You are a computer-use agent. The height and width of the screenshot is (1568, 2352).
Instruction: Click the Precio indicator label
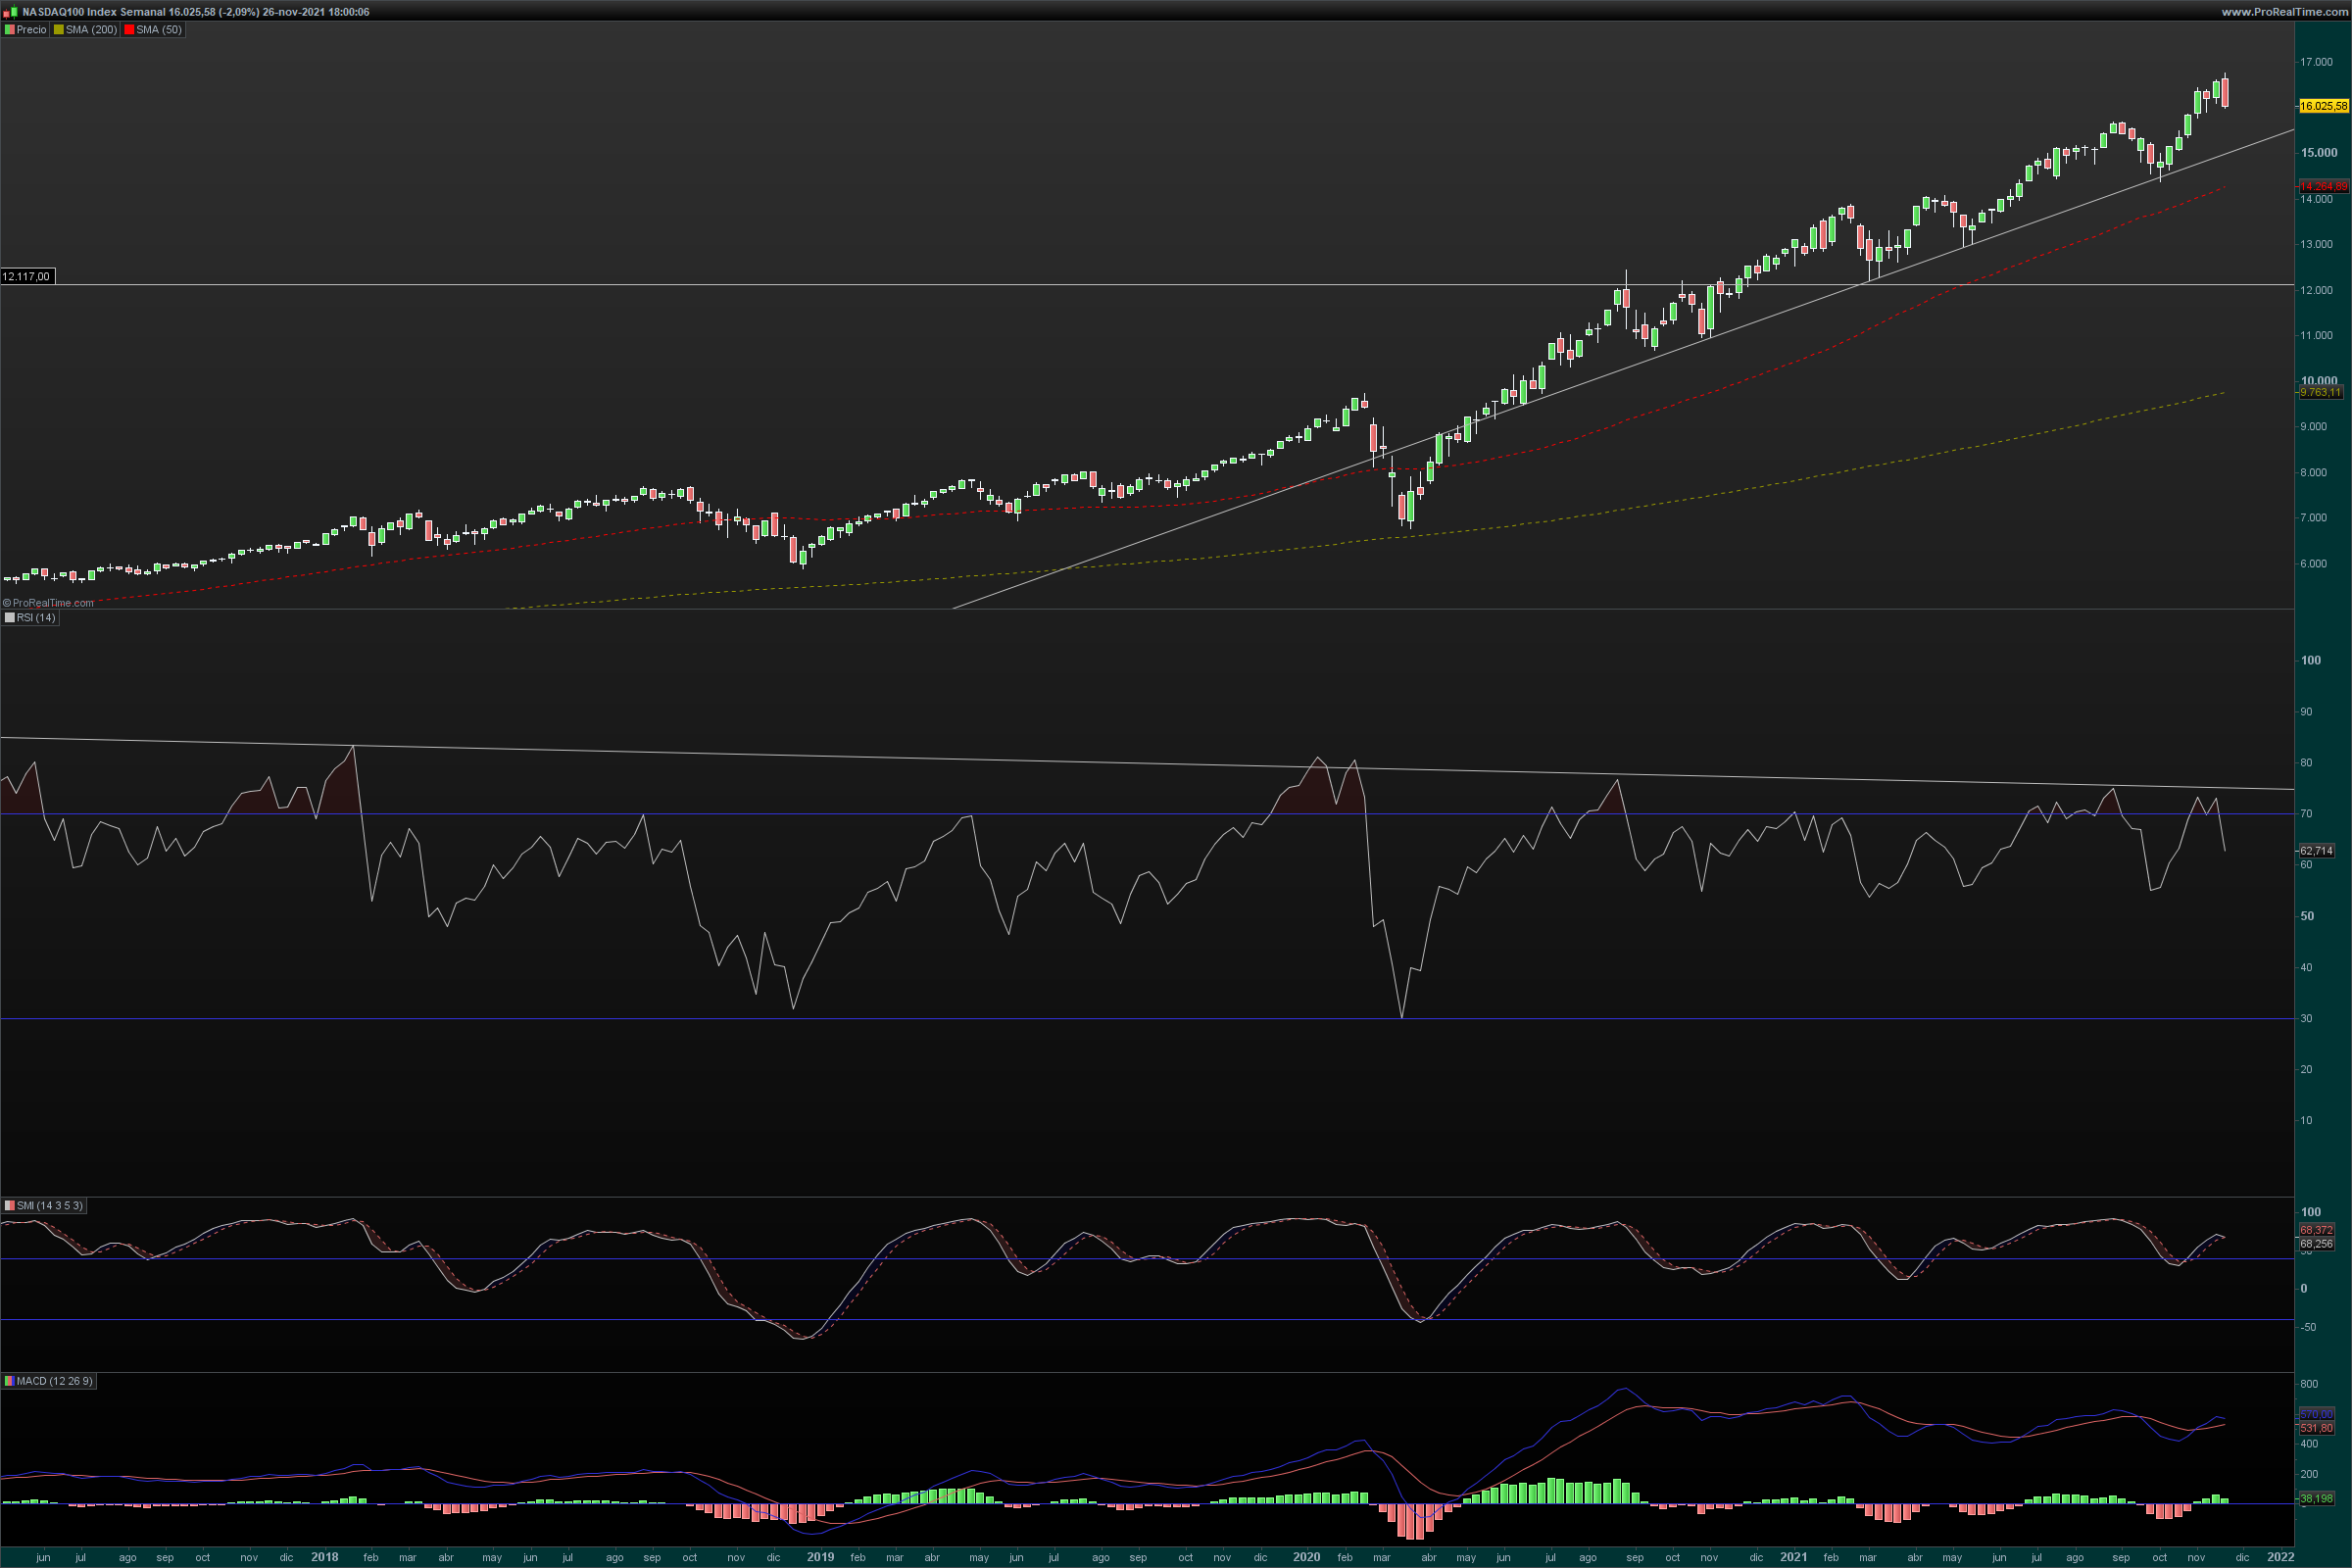(x=31, y=30)
